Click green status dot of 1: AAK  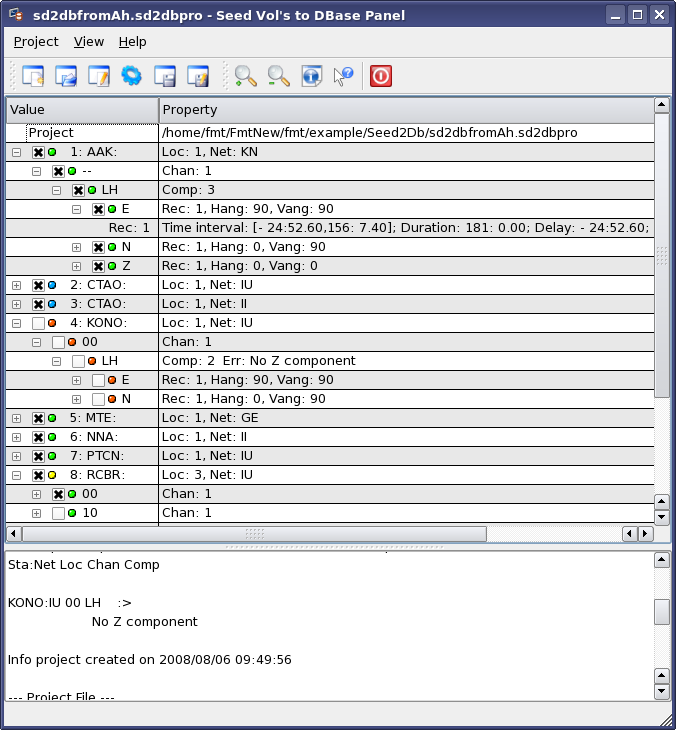pyautogui.click(x=52, y=152)
